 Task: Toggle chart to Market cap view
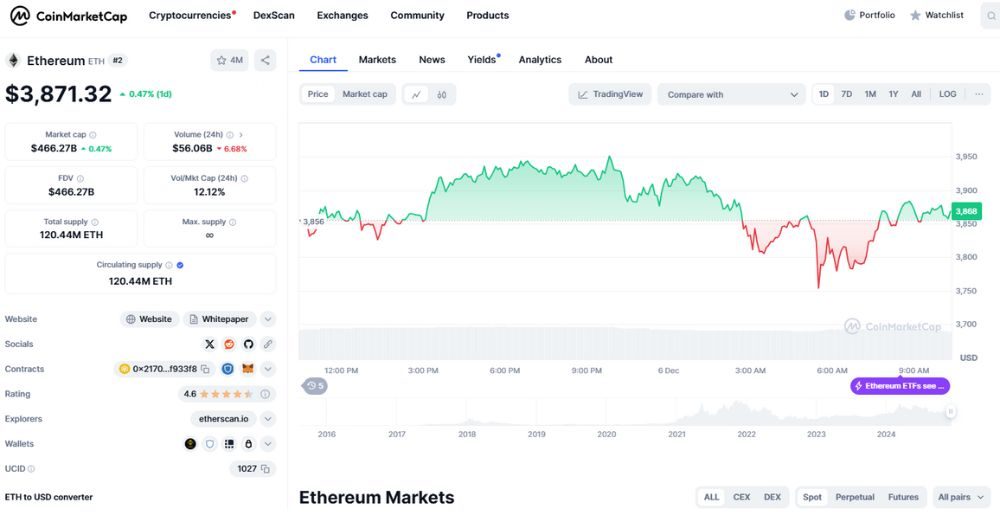pyautogui.click(x=365, y=94)
